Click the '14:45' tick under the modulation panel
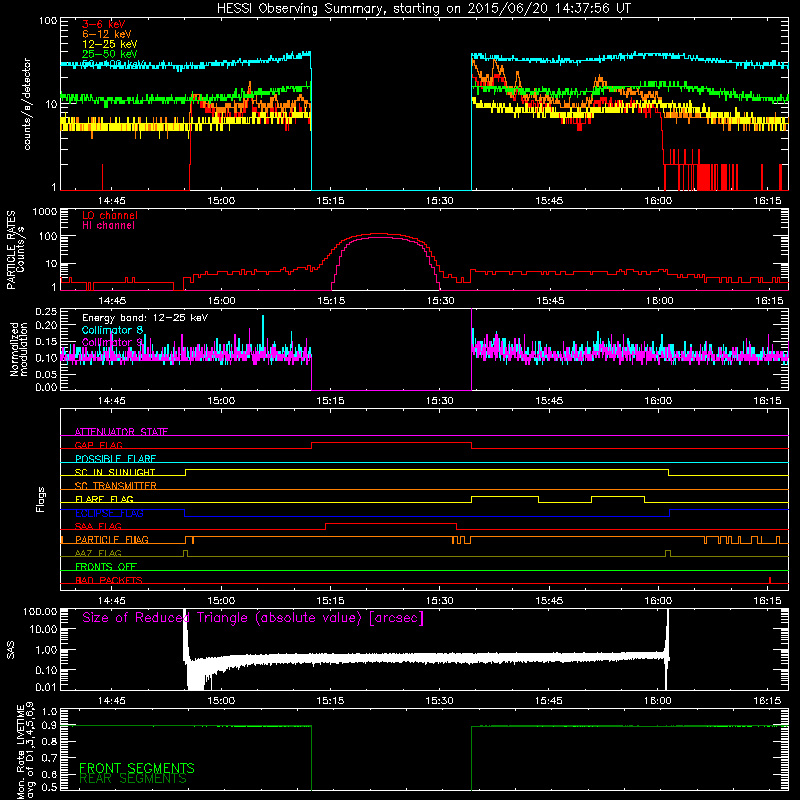This screenshot has height=800, width=800. coord(112,401)
